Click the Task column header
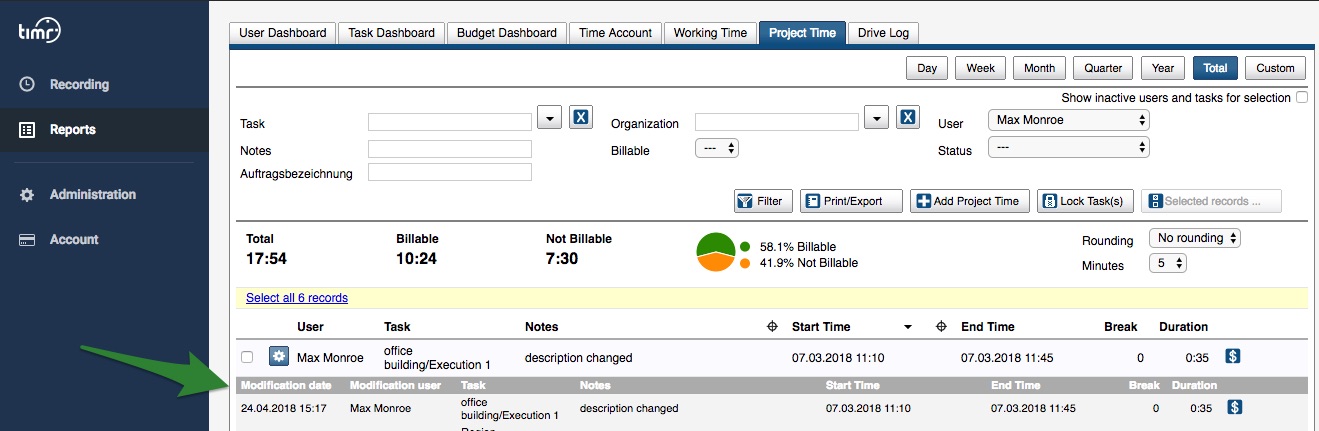This screenshot has width=1319, height=431. point(397,327)
